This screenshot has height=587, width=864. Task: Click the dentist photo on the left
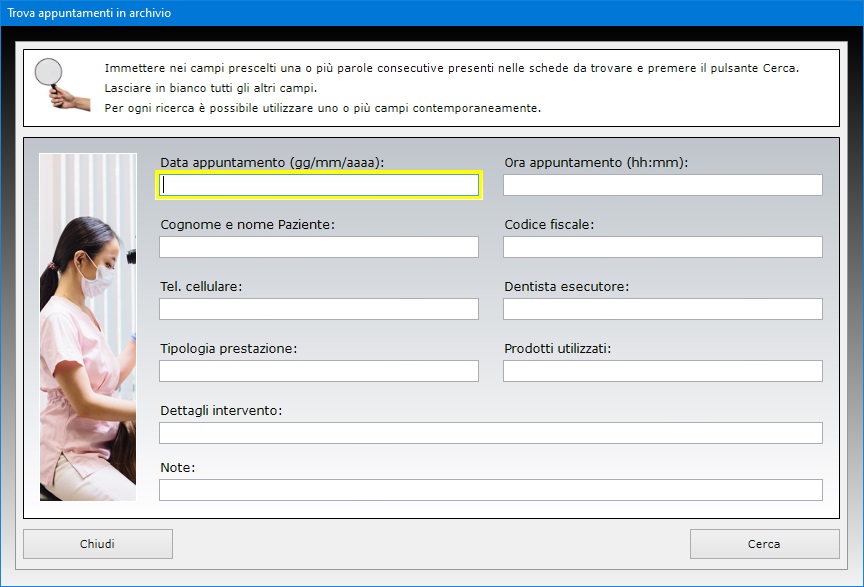click(88, 326)
